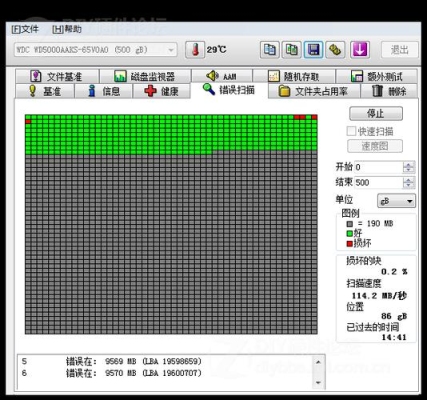Screen dimensions: 427x400
Task: Open the options wrench icon
Action: click(335, 50)
